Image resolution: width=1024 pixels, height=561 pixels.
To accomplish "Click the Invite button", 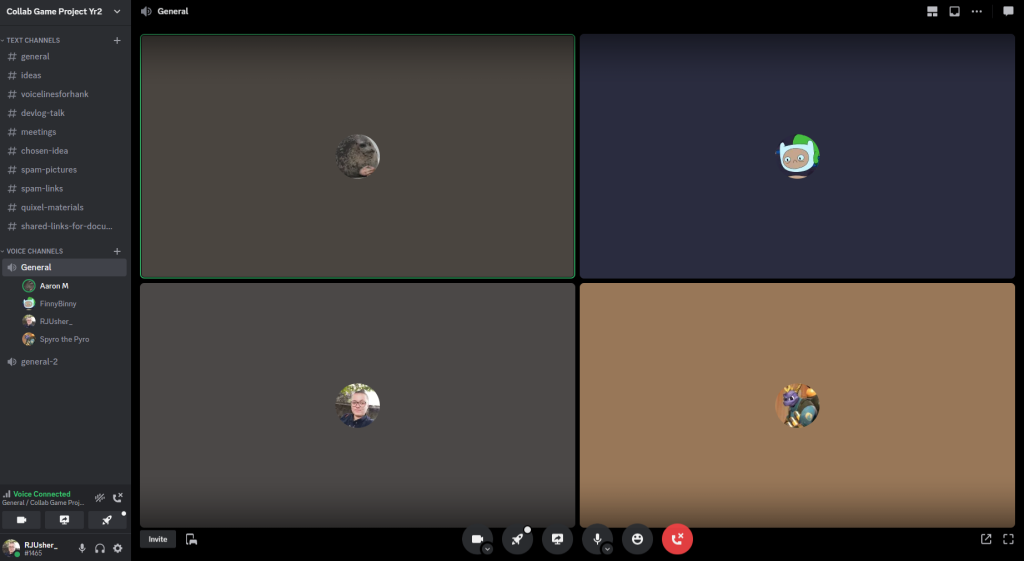I will (158, 539).
